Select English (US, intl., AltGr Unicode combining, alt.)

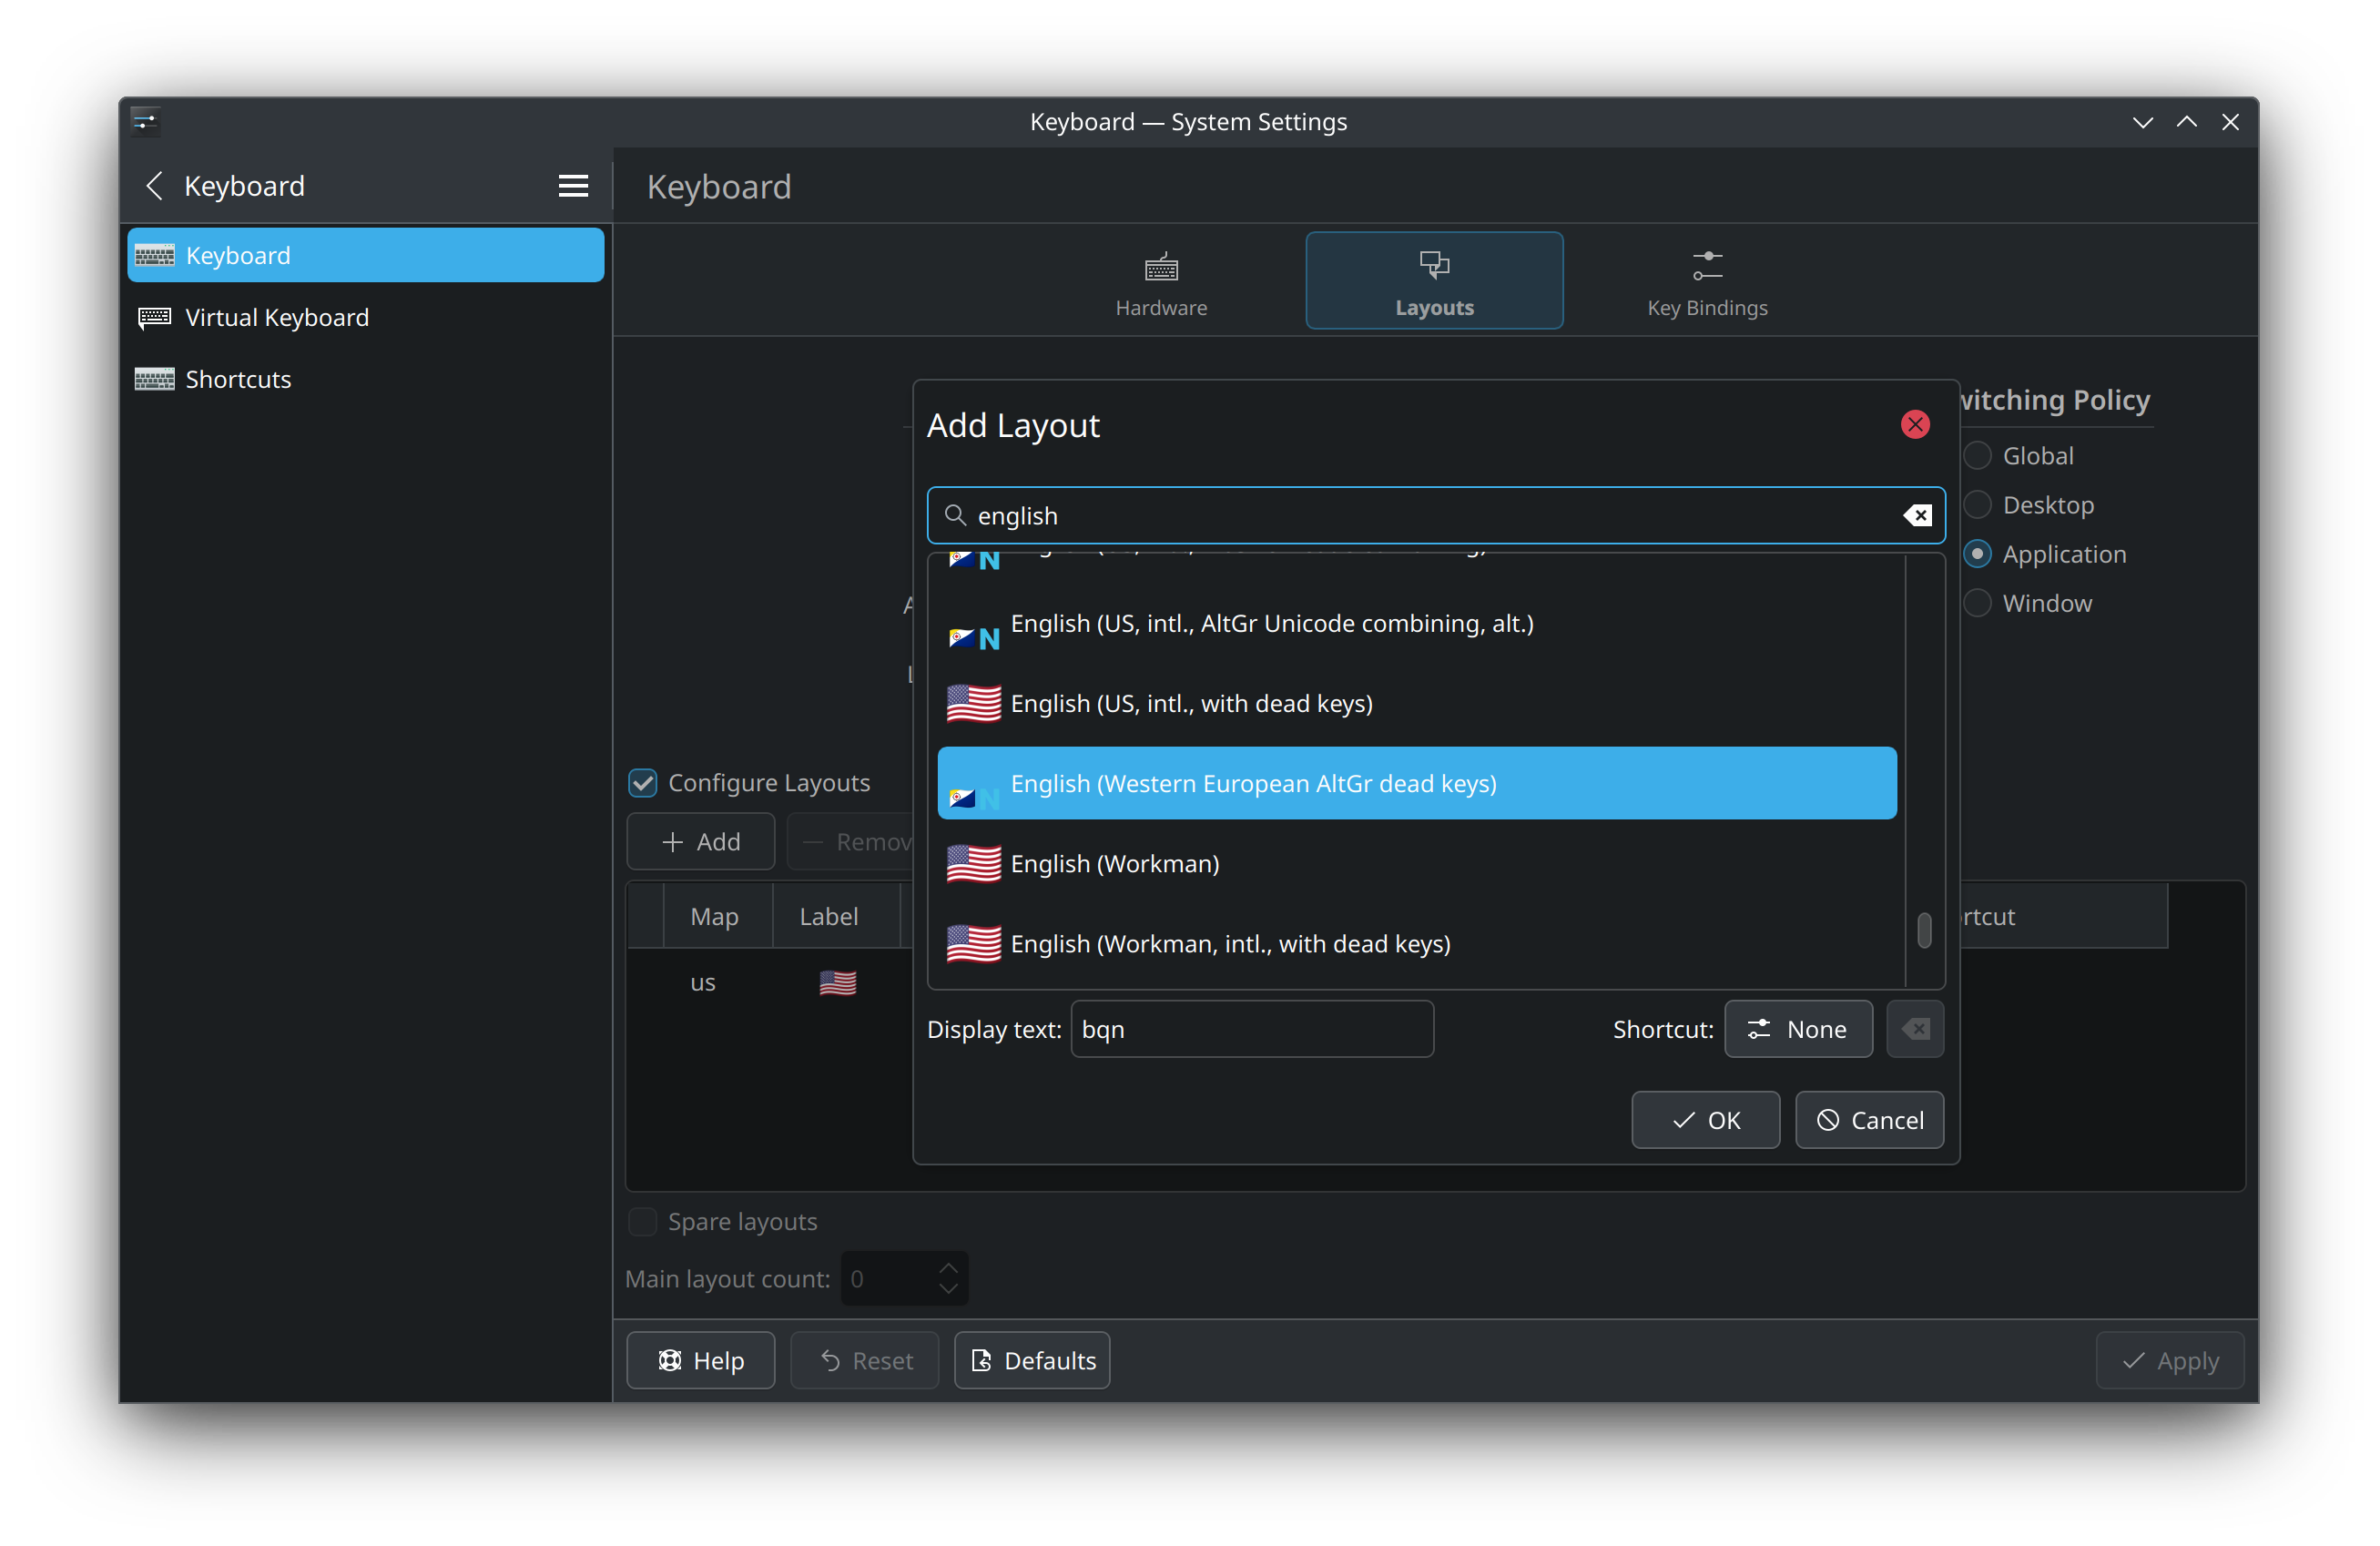[1417, 624]
